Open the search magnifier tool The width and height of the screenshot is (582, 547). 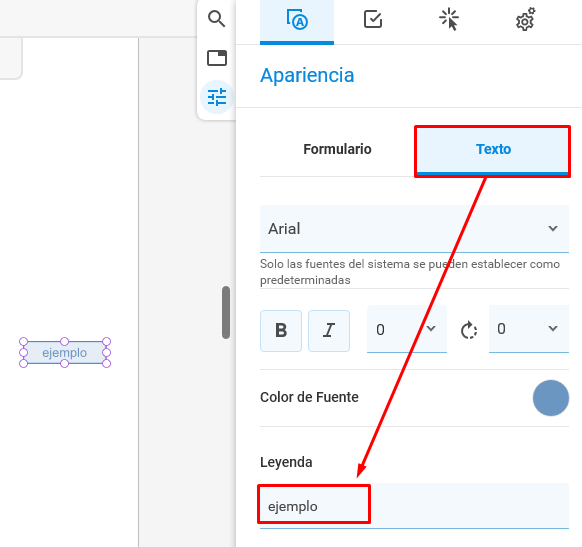tap(216, 19)
